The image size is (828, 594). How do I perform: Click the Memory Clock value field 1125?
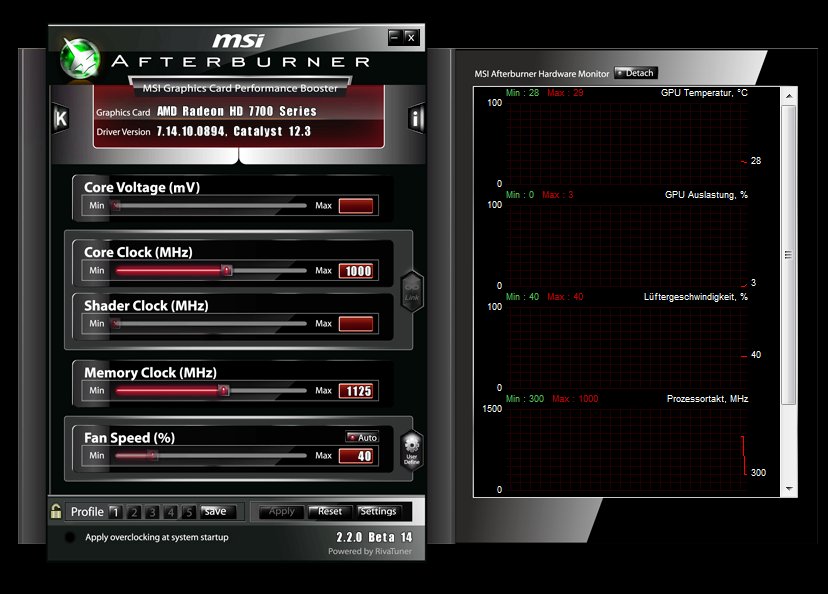pos(356,391)
